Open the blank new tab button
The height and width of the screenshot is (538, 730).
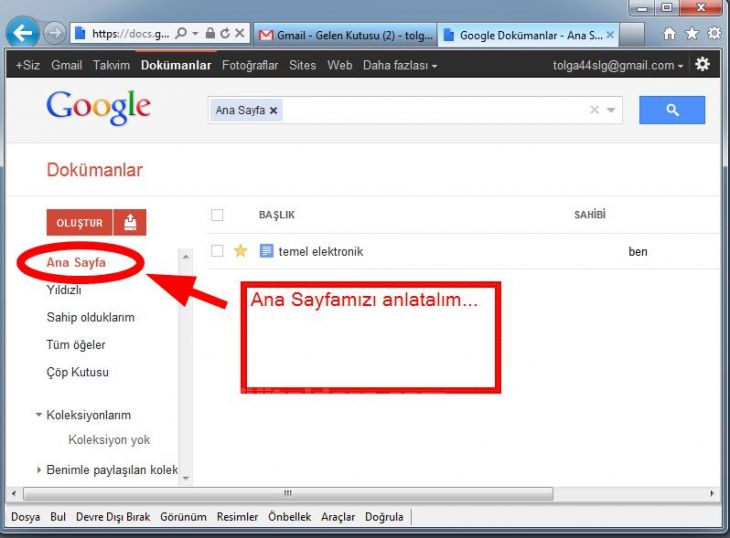coord(632,34)
